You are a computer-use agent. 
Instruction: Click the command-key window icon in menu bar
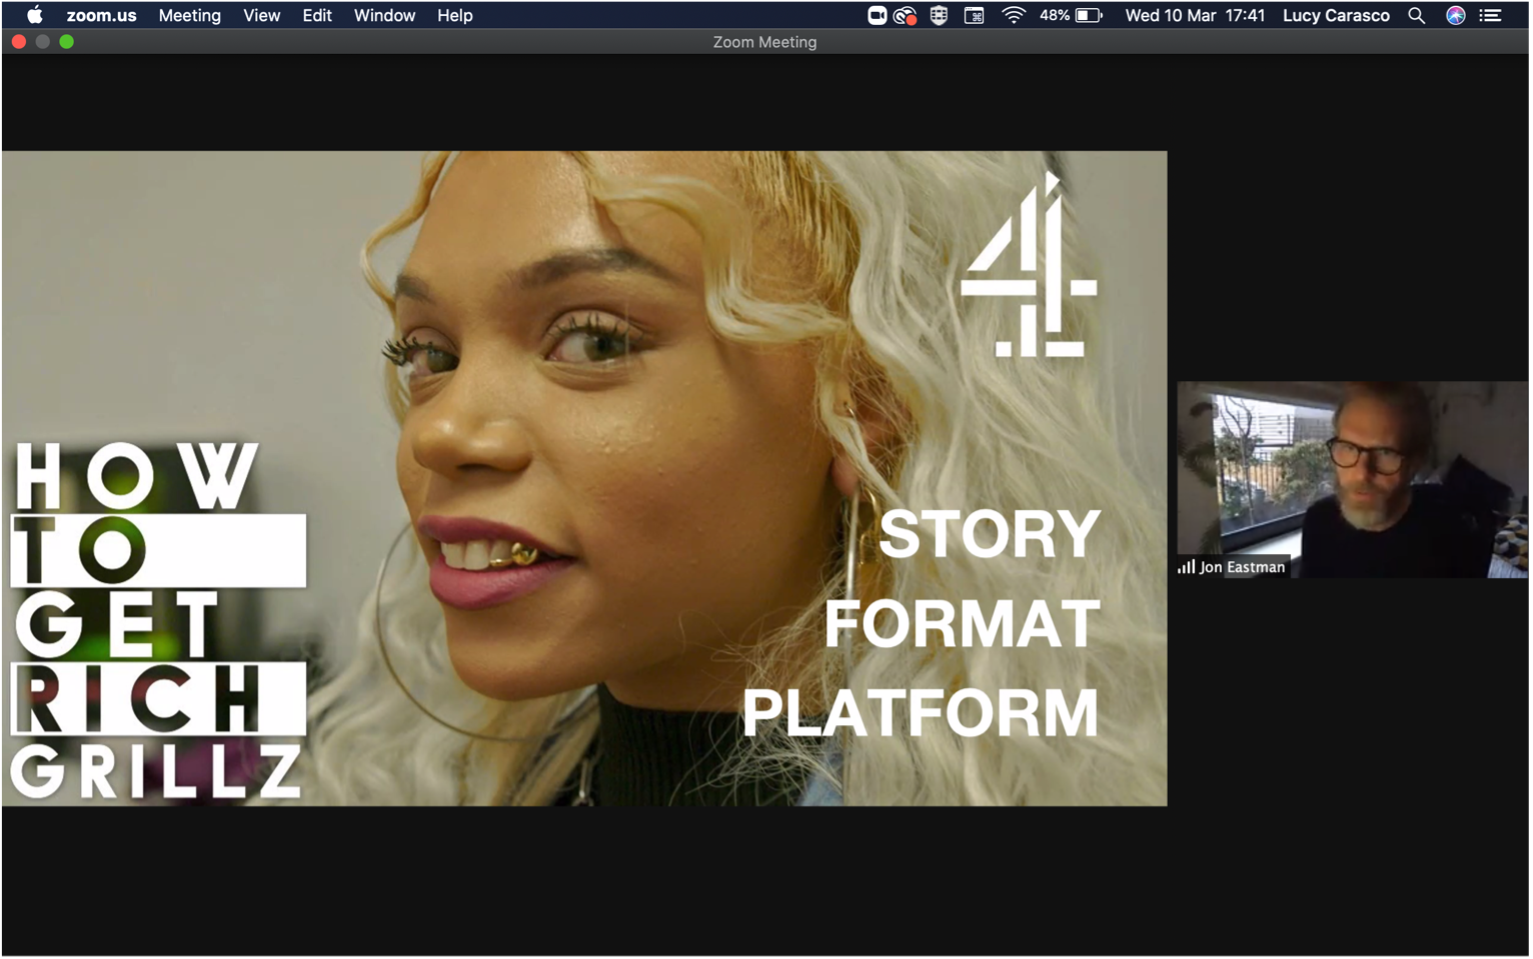[x=973, y=15]
